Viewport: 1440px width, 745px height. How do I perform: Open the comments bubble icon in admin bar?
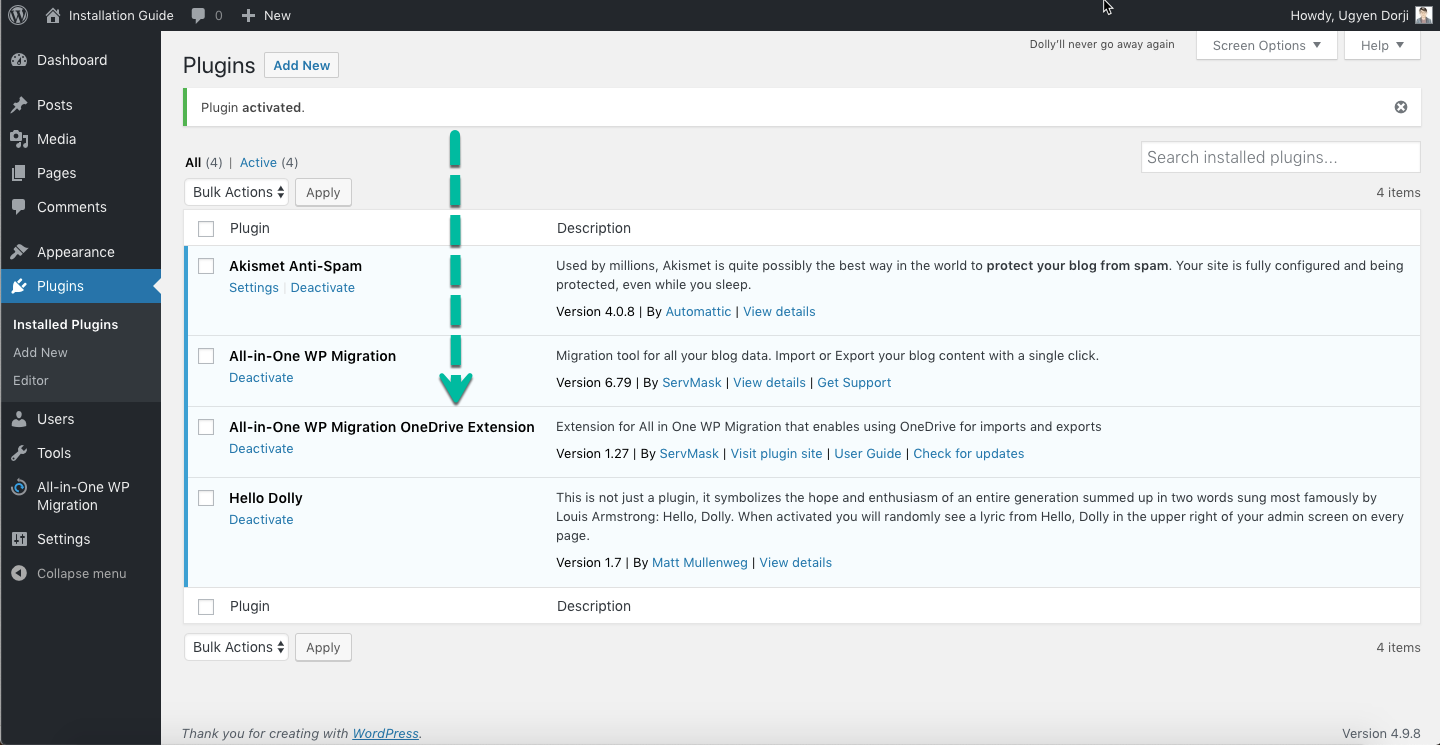pyautogui.click(x=199, y=15)
